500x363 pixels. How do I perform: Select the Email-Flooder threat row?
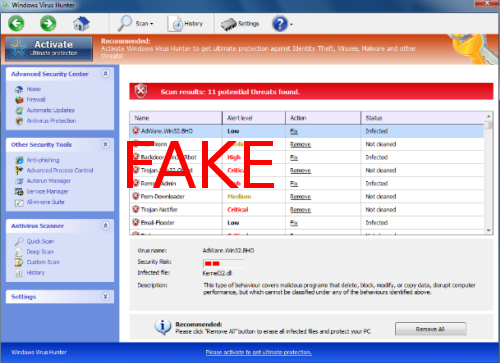point(307,222)
